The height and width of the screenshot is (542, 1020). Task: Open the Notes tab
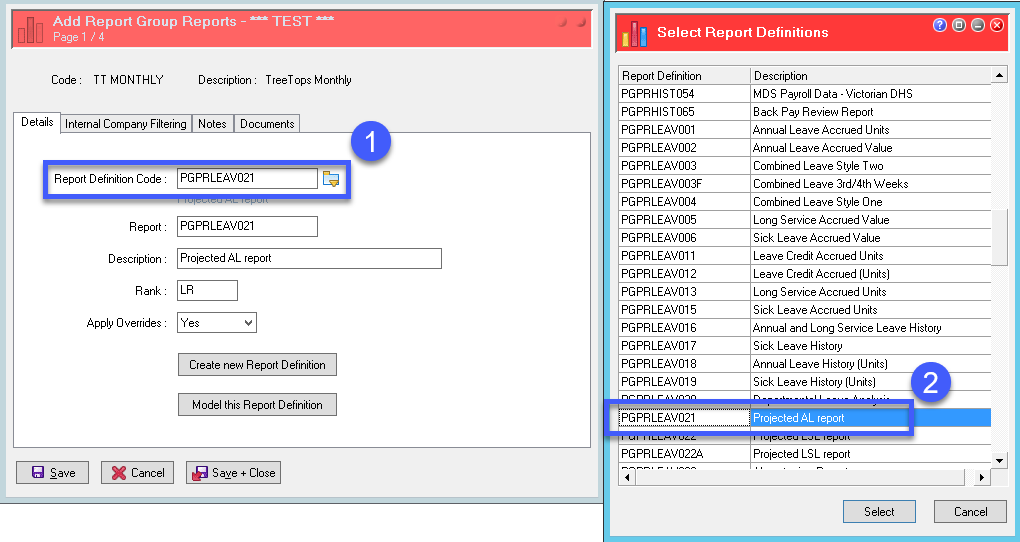212,124
